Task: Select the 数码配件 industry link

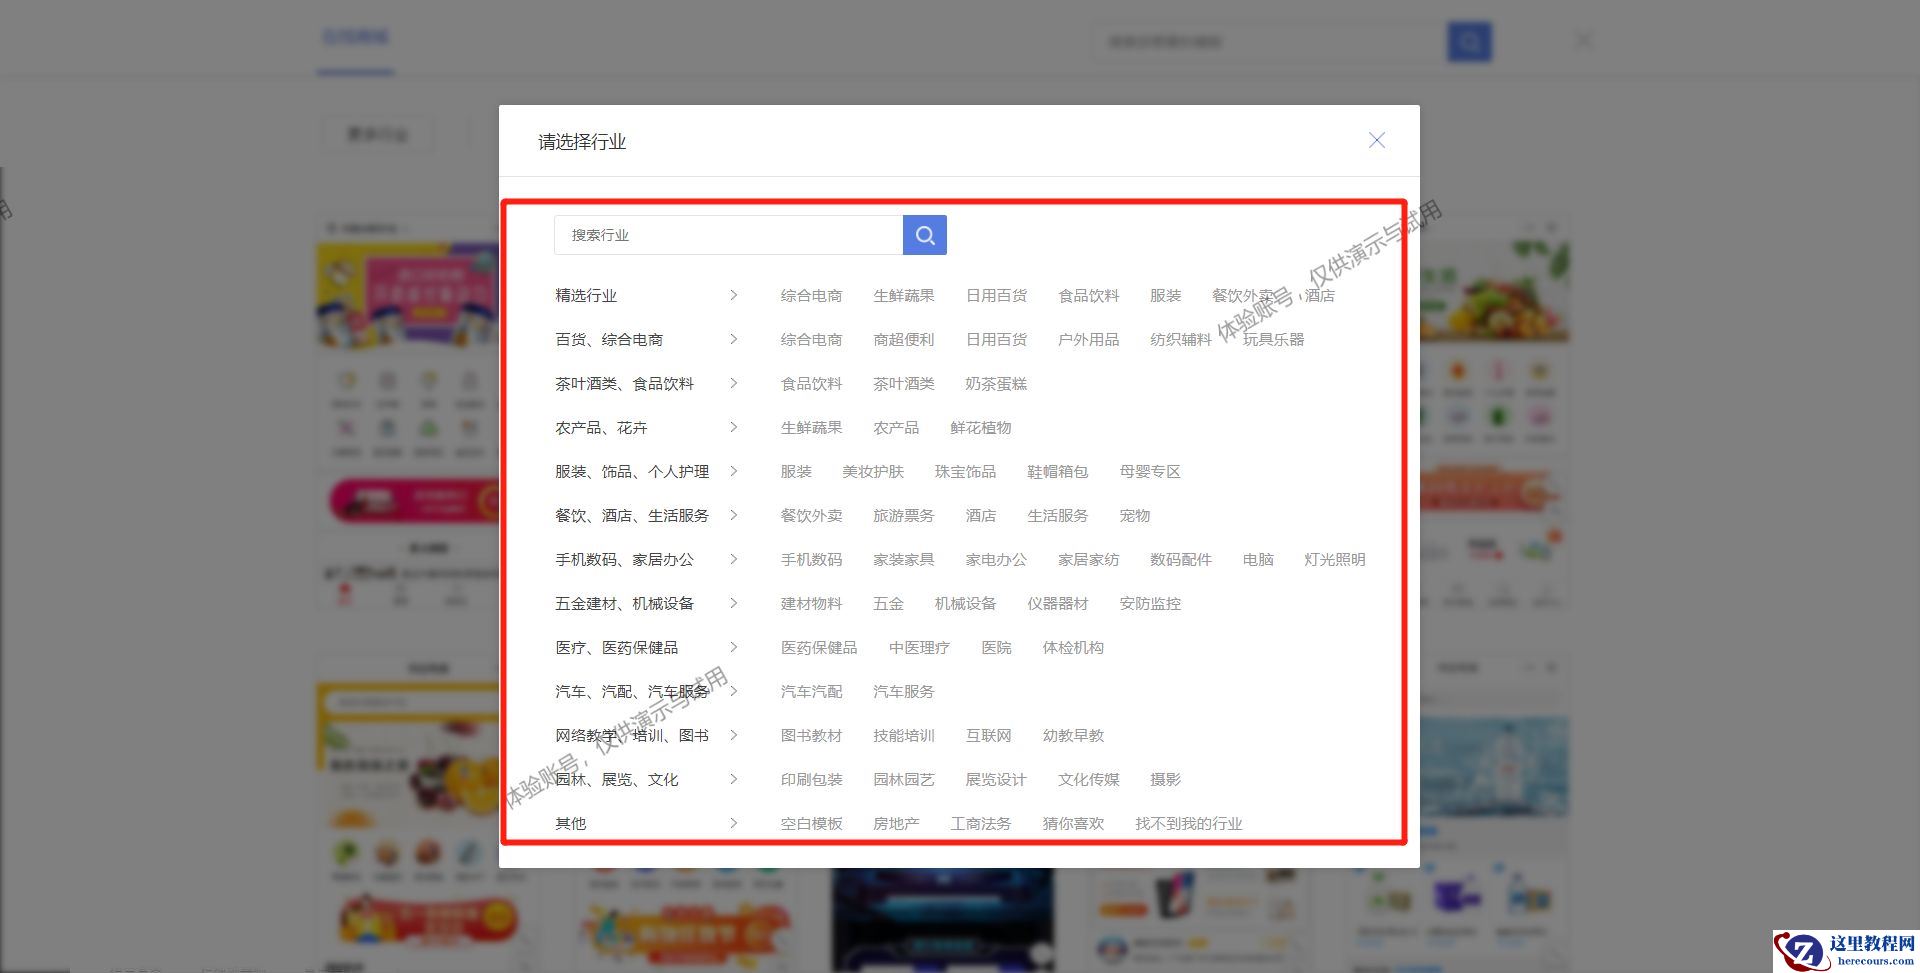Action: point(1181,560)
